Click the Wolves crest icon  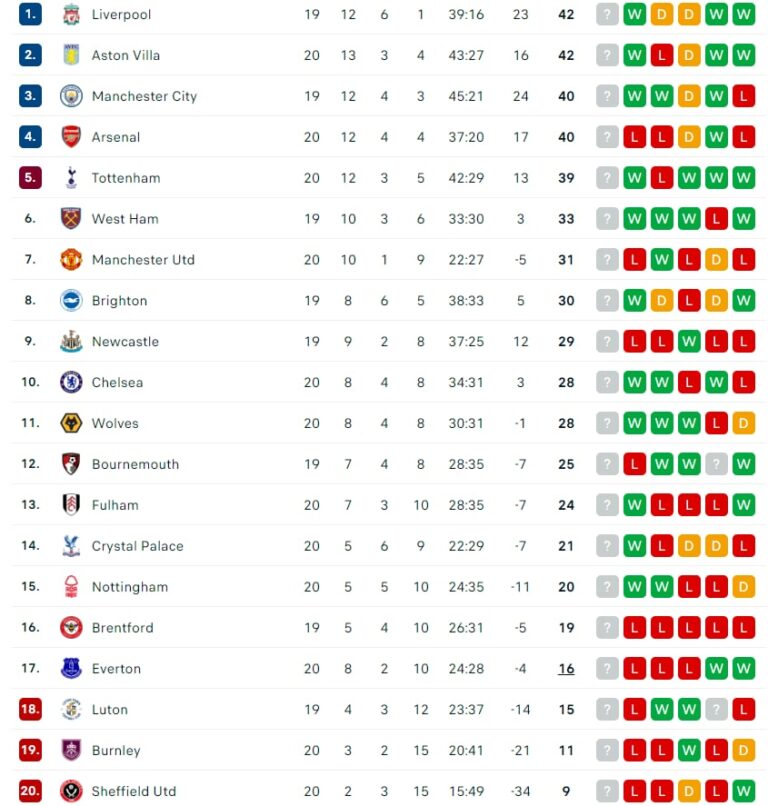(70, 423)
